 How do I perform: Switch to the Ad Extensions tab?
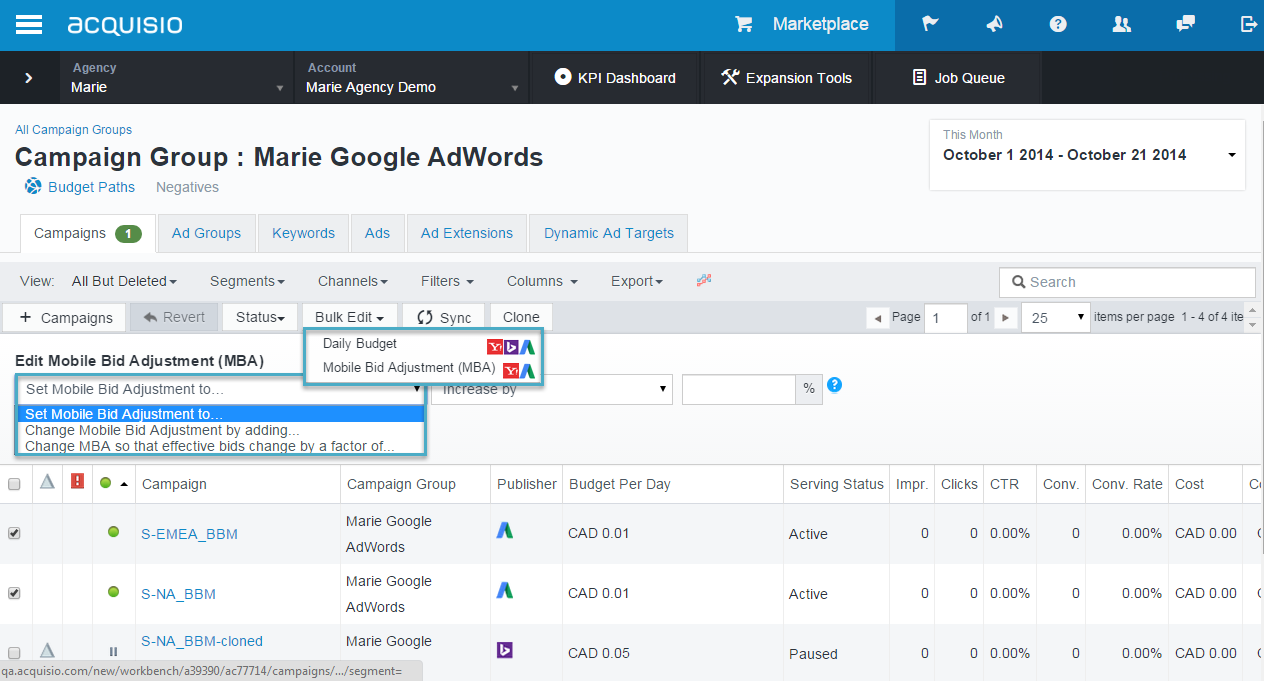(467, 233)
